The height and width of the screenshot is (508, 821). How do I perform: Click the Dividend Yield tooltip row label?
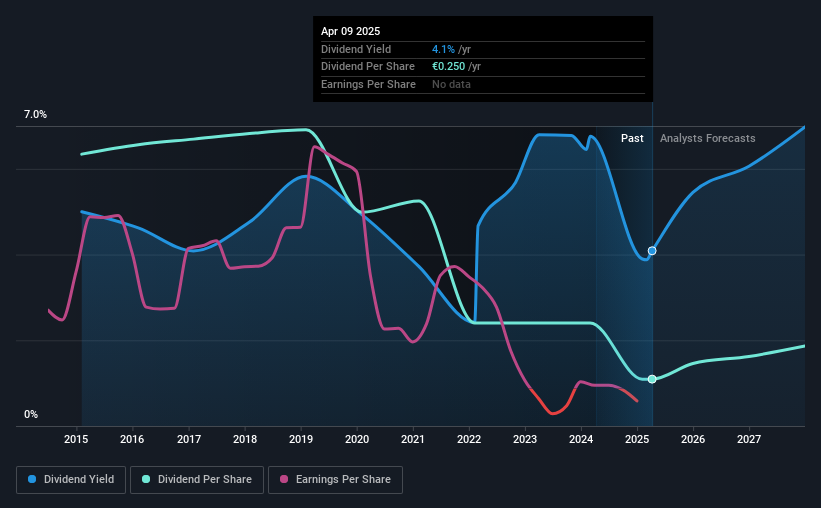356,49
